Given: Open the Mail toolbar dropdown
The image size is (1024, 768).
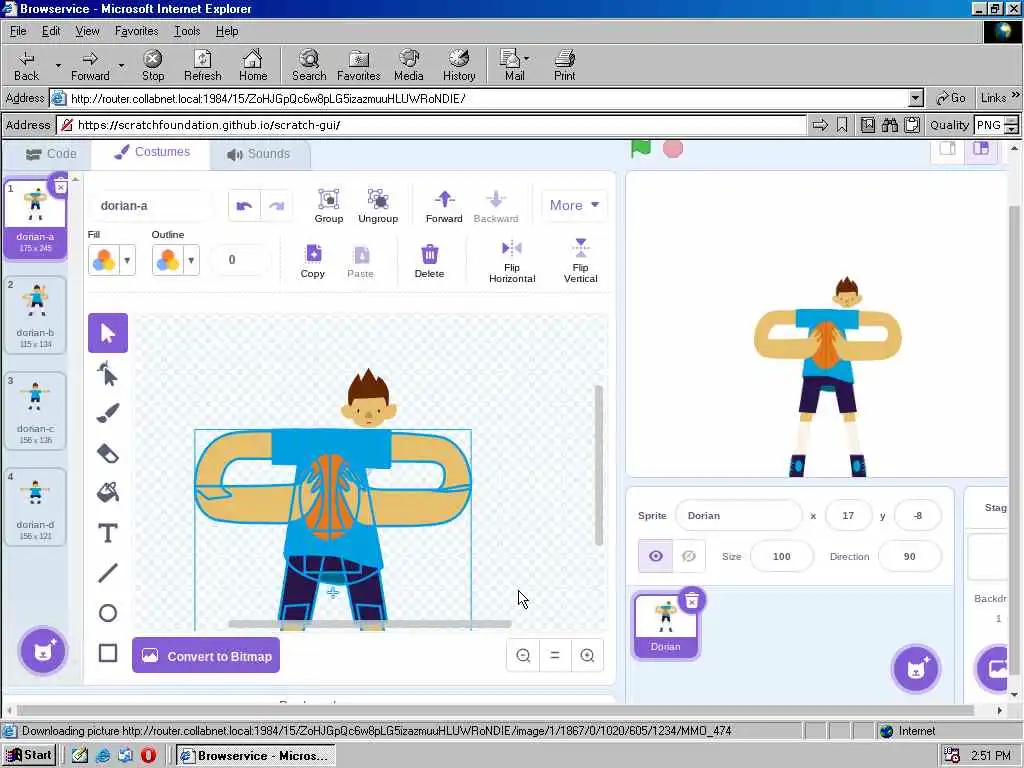Looking at the screenshot, I should [526, 58].
